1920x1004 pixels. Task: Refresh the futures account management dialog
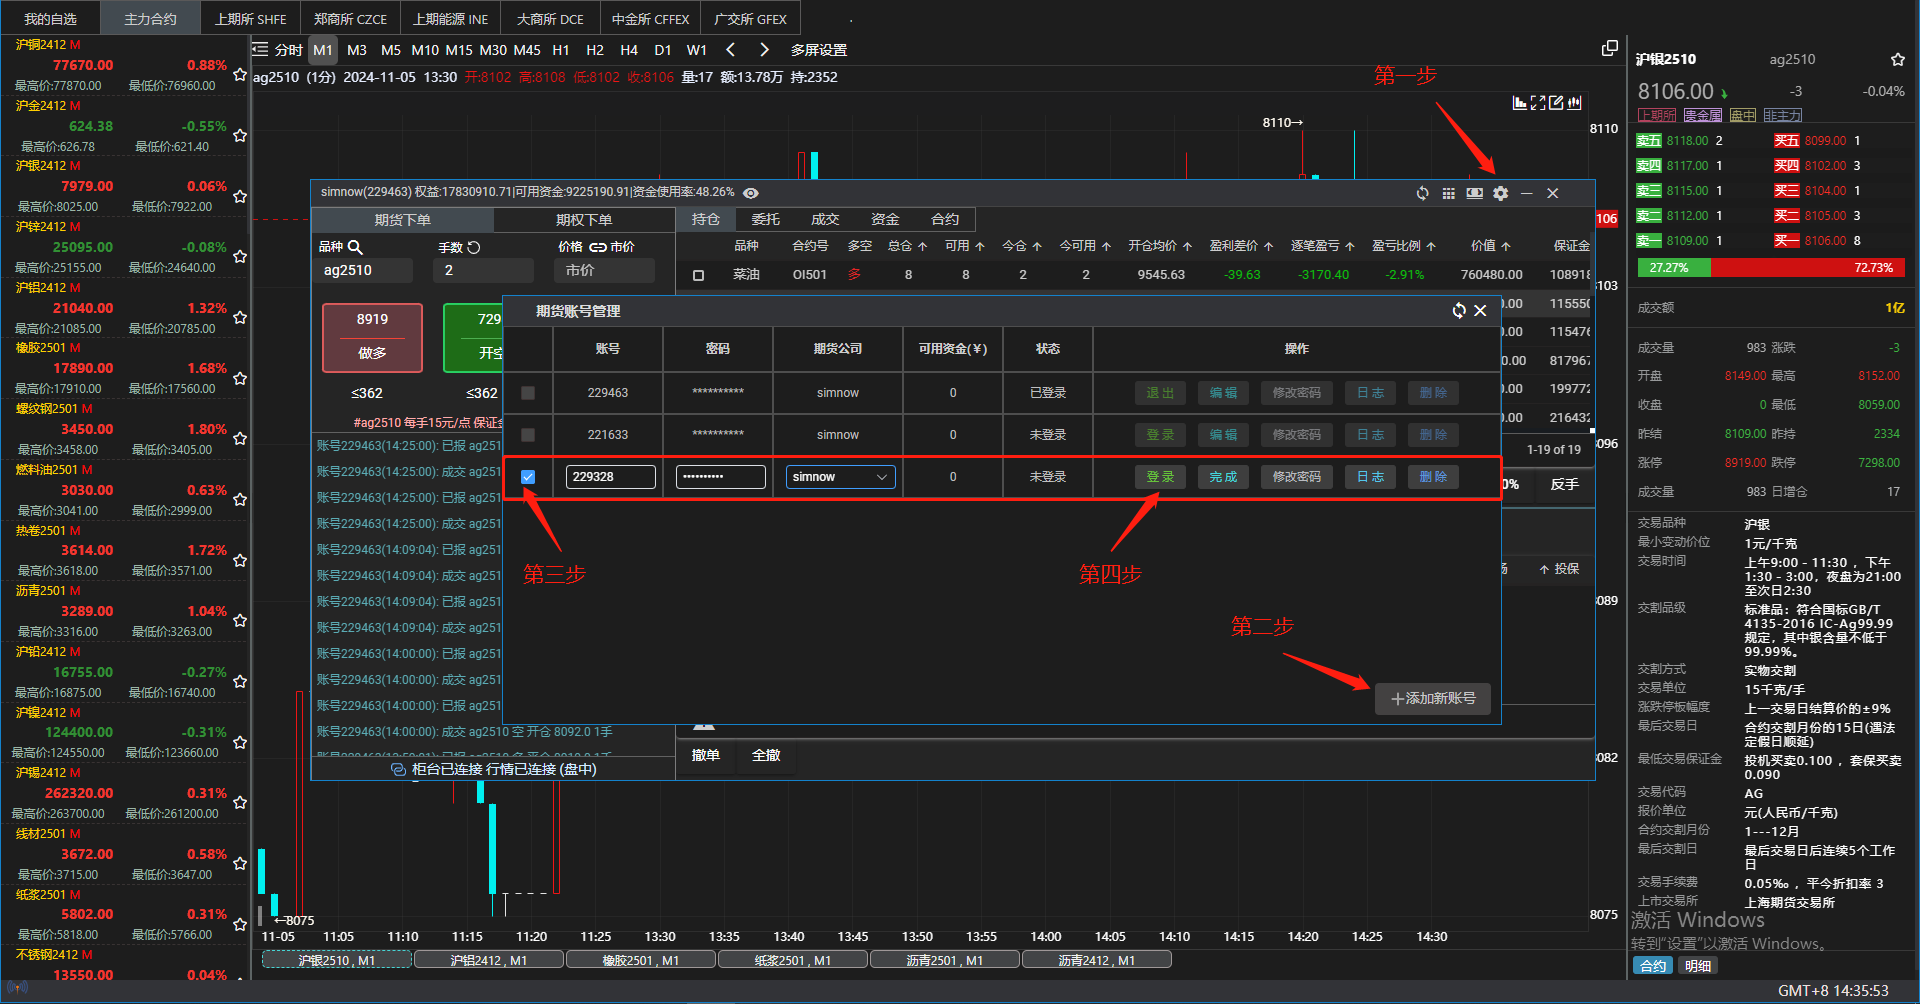tap(1459, 311)
